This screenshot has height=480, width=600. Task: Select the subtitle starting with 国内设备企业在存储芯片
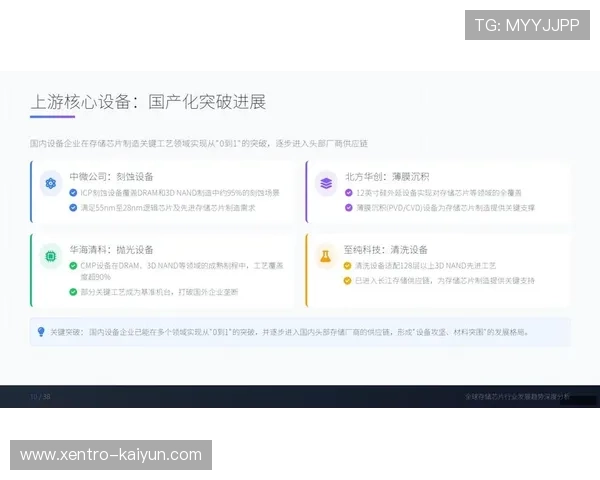pyautogui.click(x=199, y=144)
